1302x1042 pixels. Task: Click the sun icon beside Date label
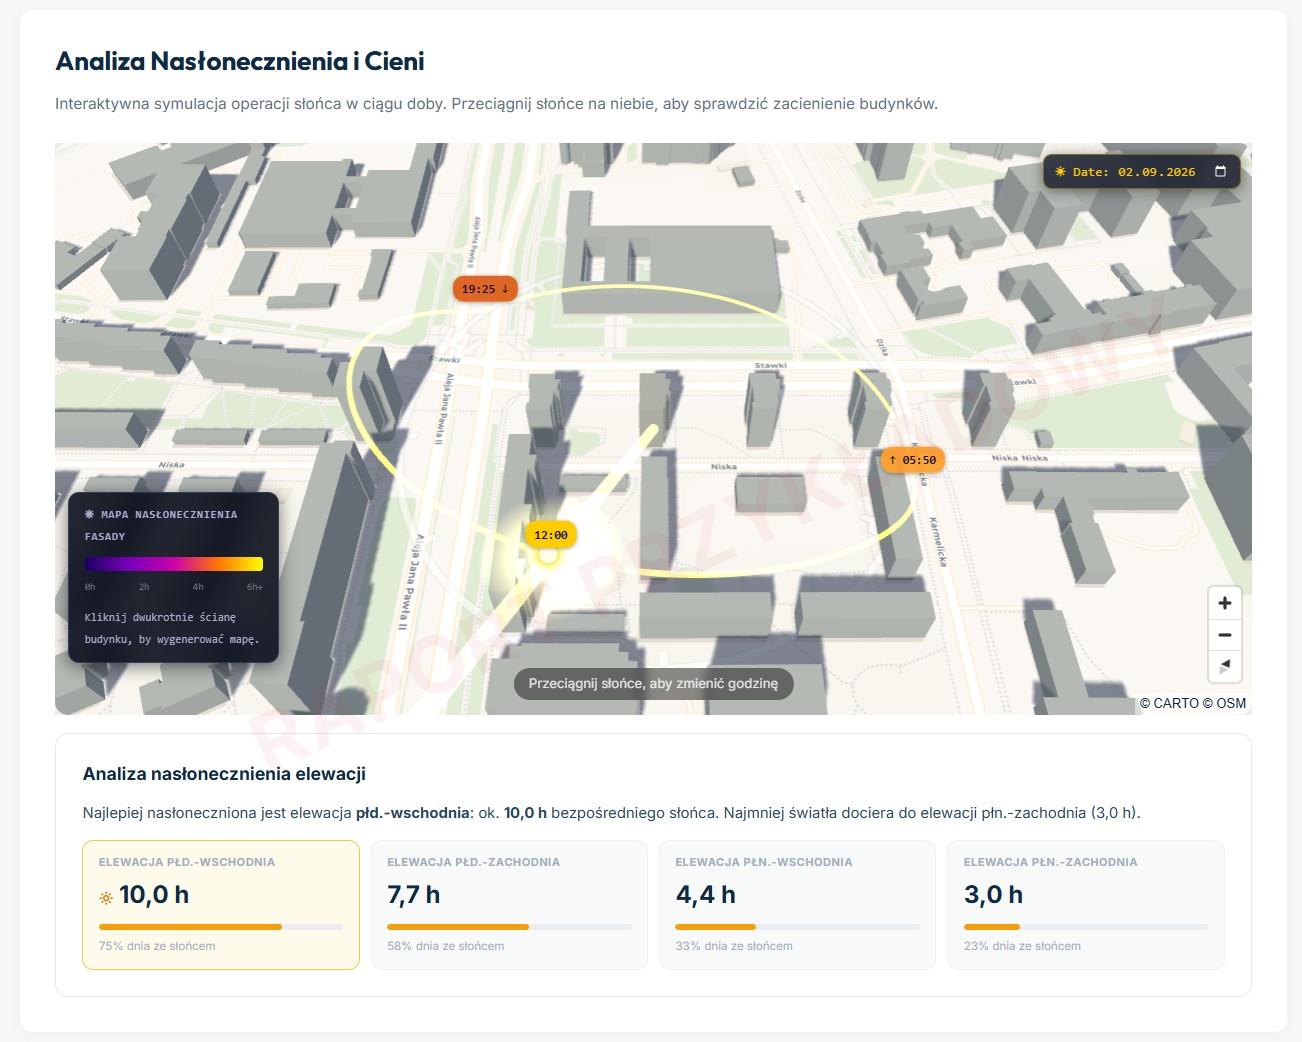tap(1060, 172)
